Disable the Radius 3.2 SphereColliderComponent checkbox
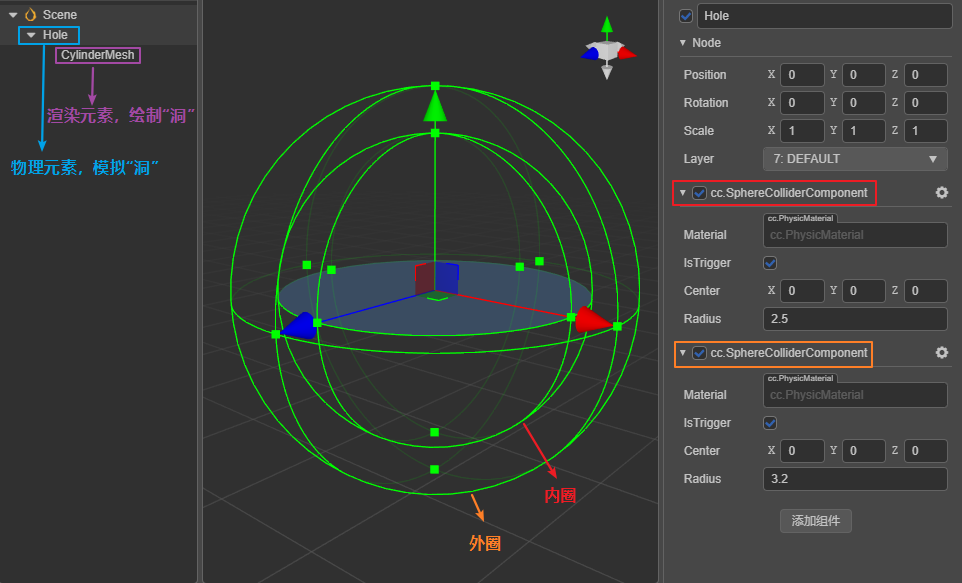 pyautogui.click(x=699, y=353)
